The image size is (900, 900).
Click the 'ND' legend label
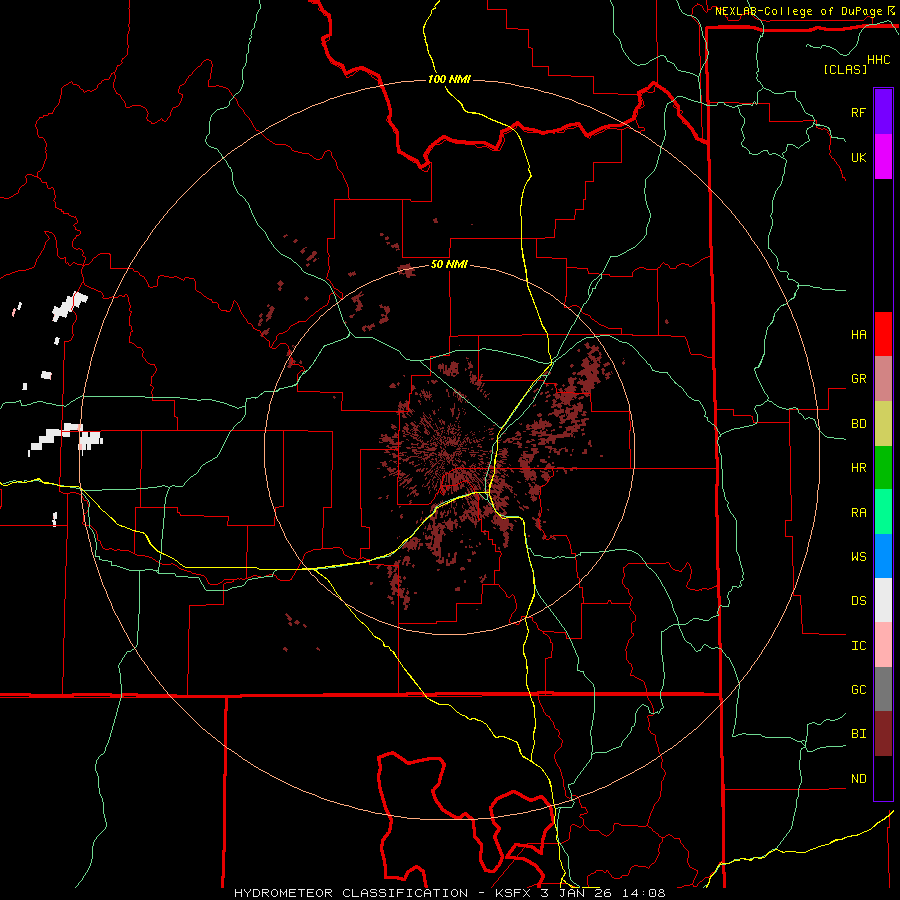pos(858,779)
